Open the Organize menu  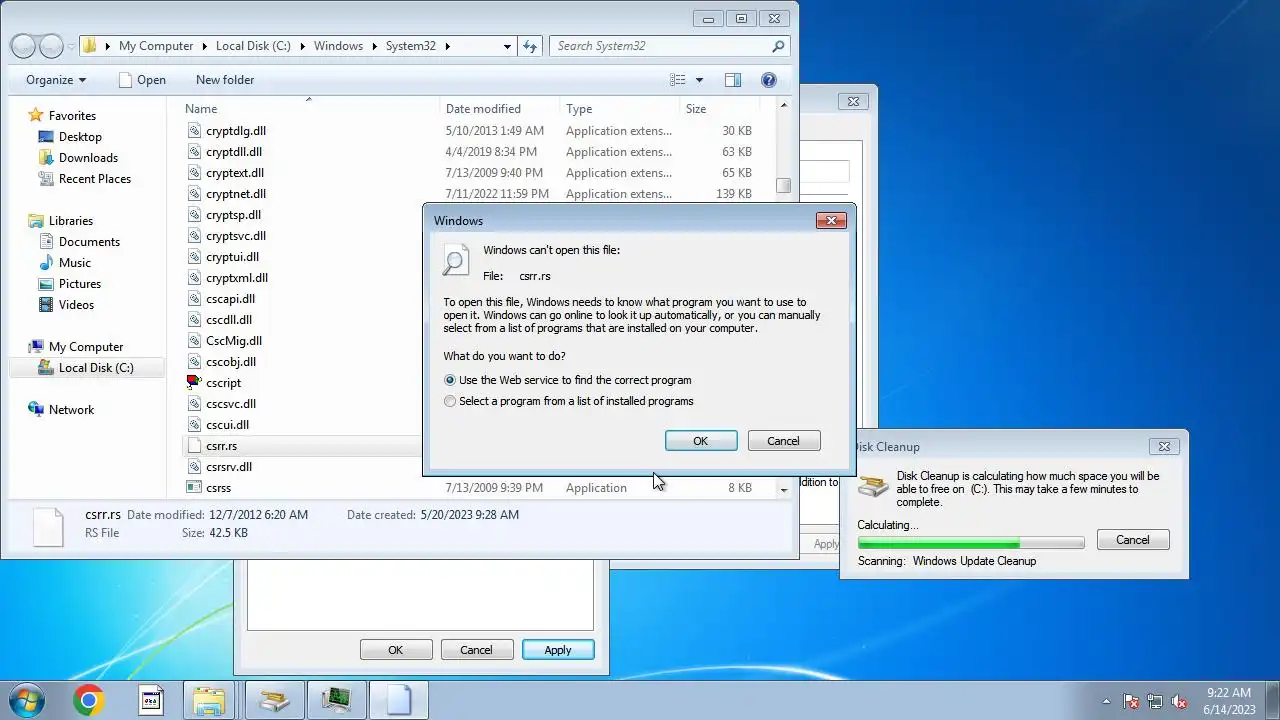coord(56,80)
